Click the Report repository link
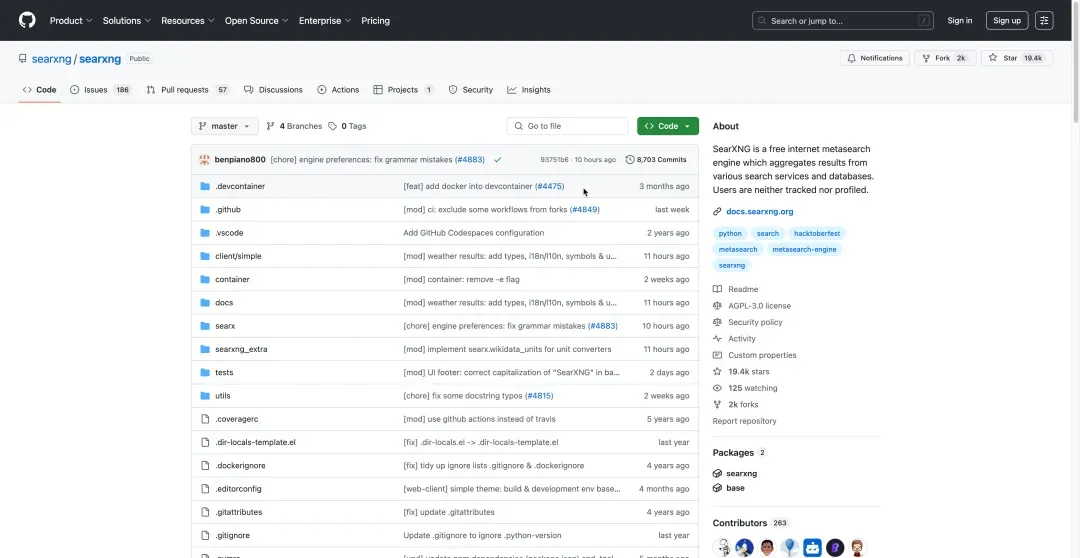 coord(744,421)
